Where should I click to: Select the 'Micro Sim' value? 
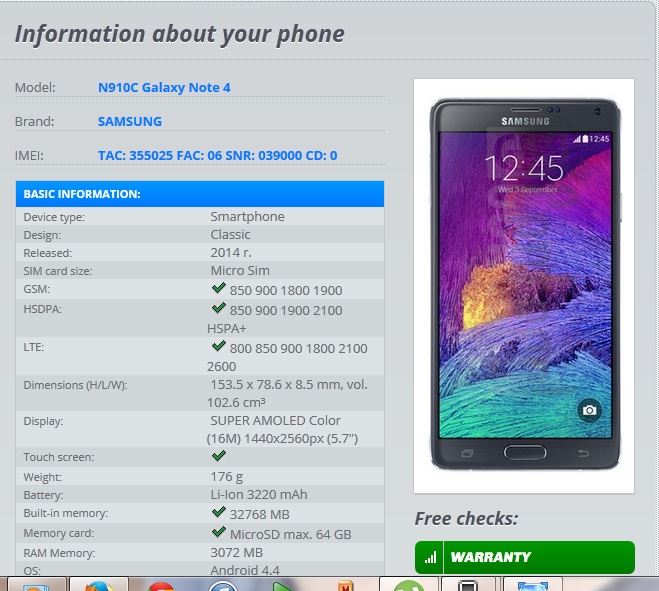pyautogui.click(x=240, y=271)
